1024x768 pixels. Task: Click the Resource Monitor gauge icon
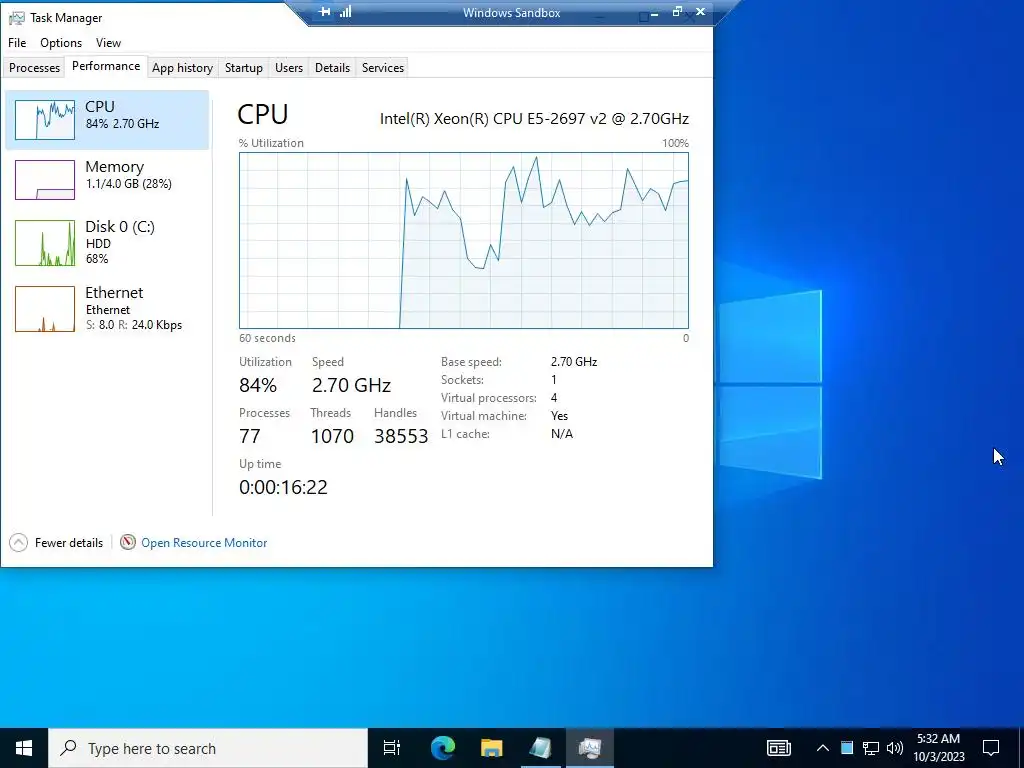pos(128,542)
